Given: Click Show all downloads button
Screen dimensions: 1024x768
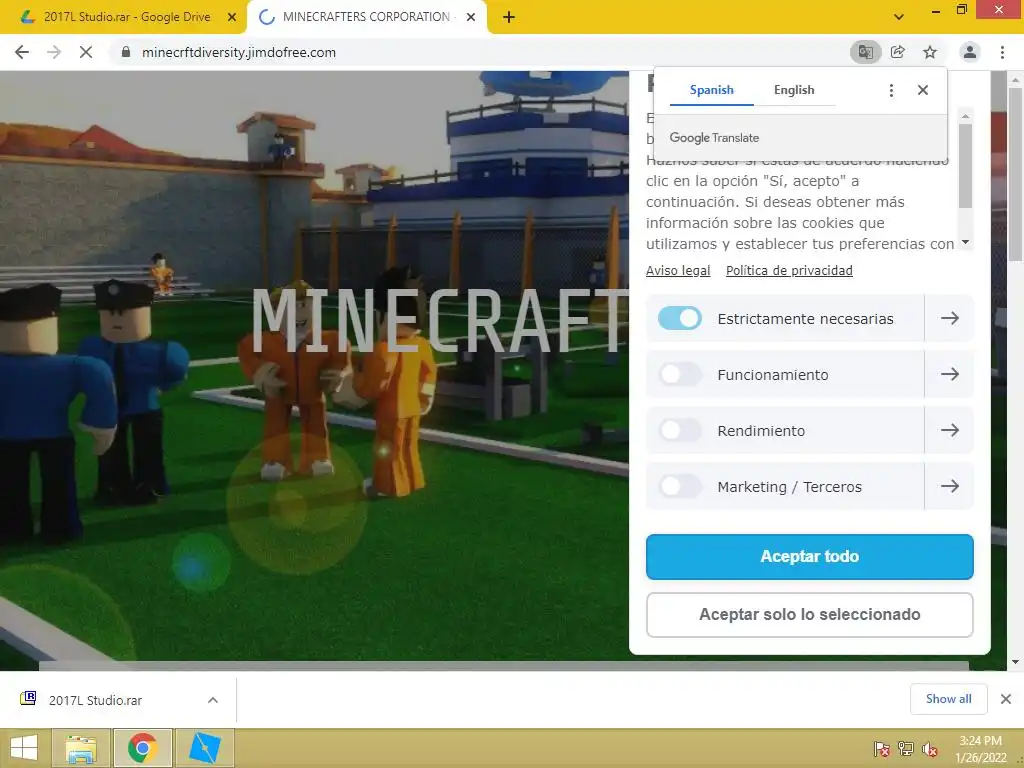Looking at the screenshot, I should (x=948, y=699).
